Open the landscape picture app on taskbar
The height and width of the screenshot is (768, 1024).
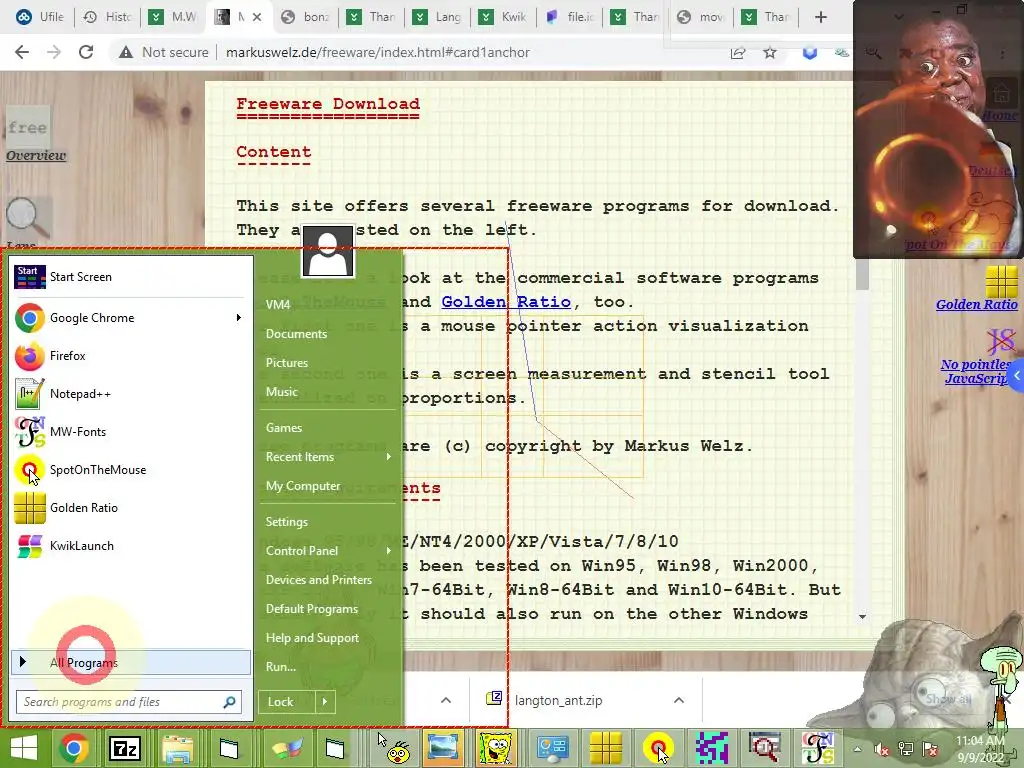[442, 748]
